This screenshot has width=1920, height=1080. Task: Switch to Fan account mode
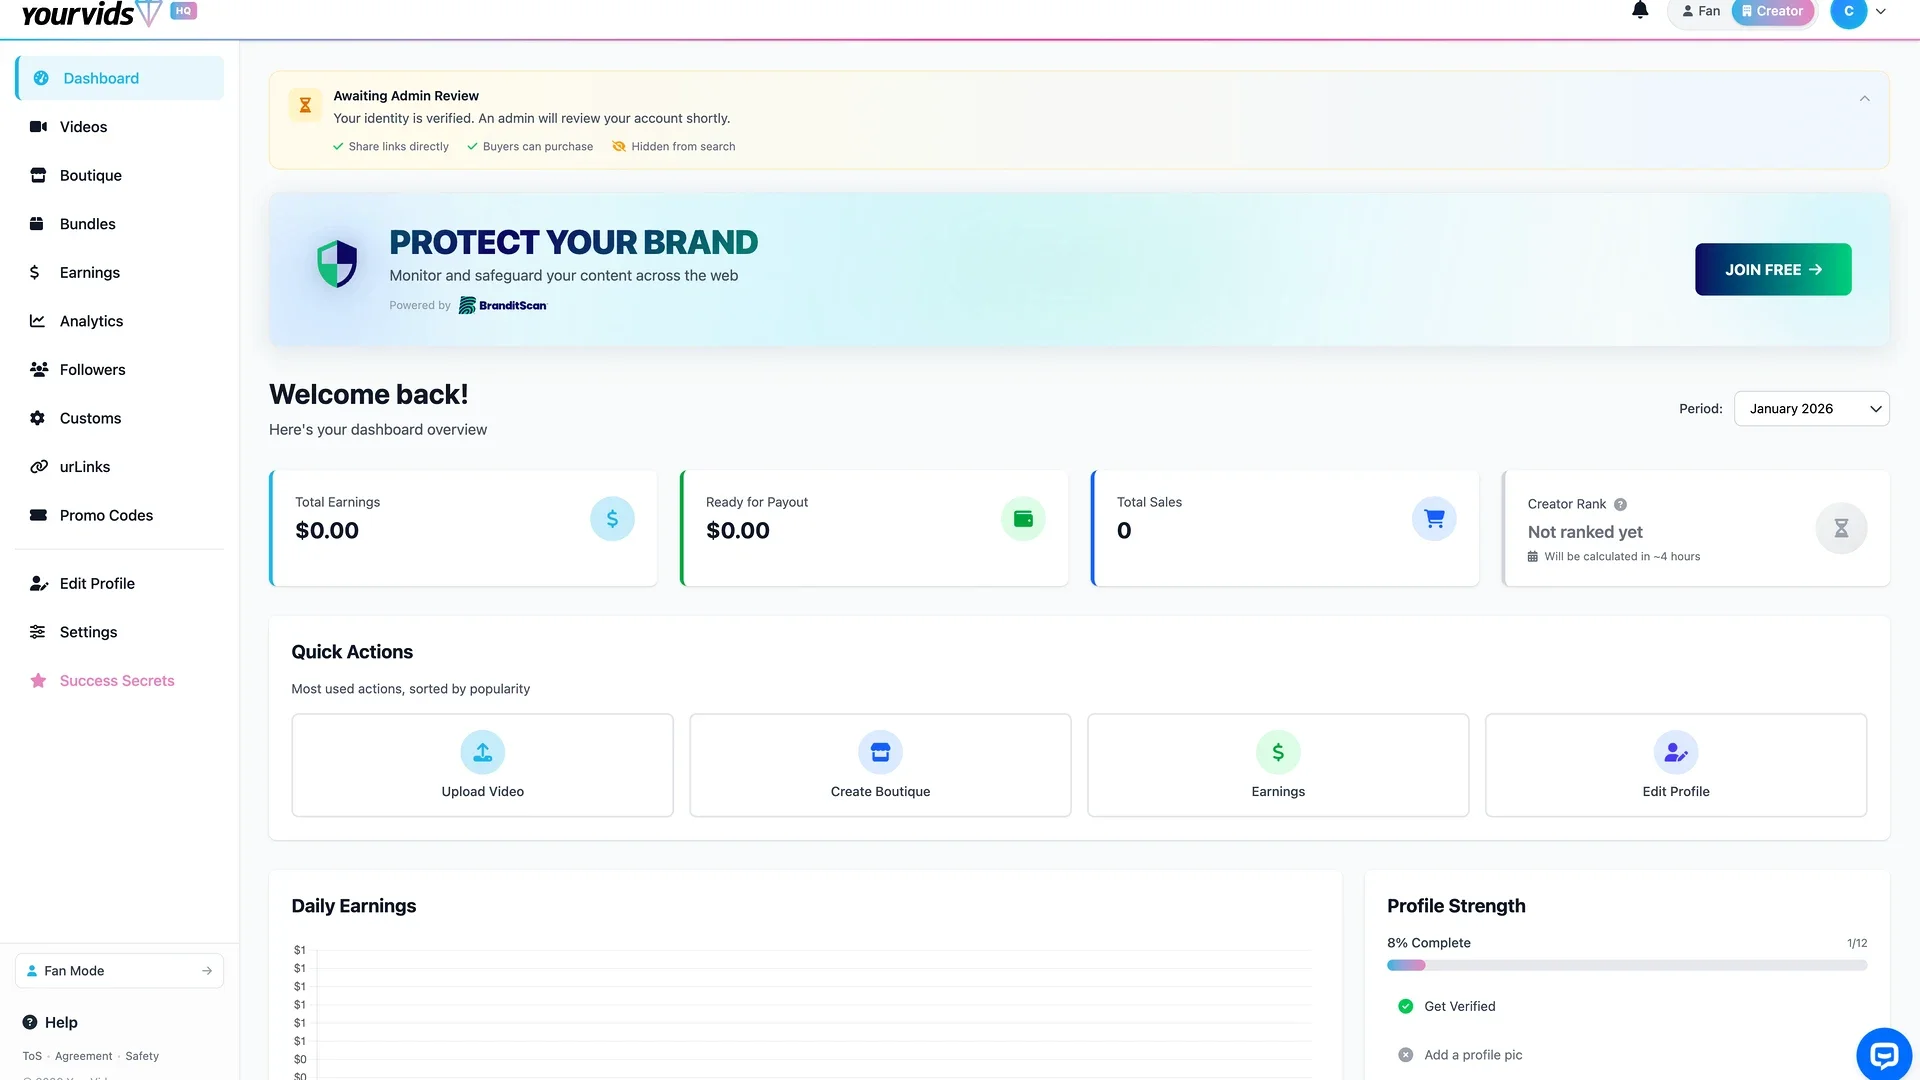click(1700, 10)
